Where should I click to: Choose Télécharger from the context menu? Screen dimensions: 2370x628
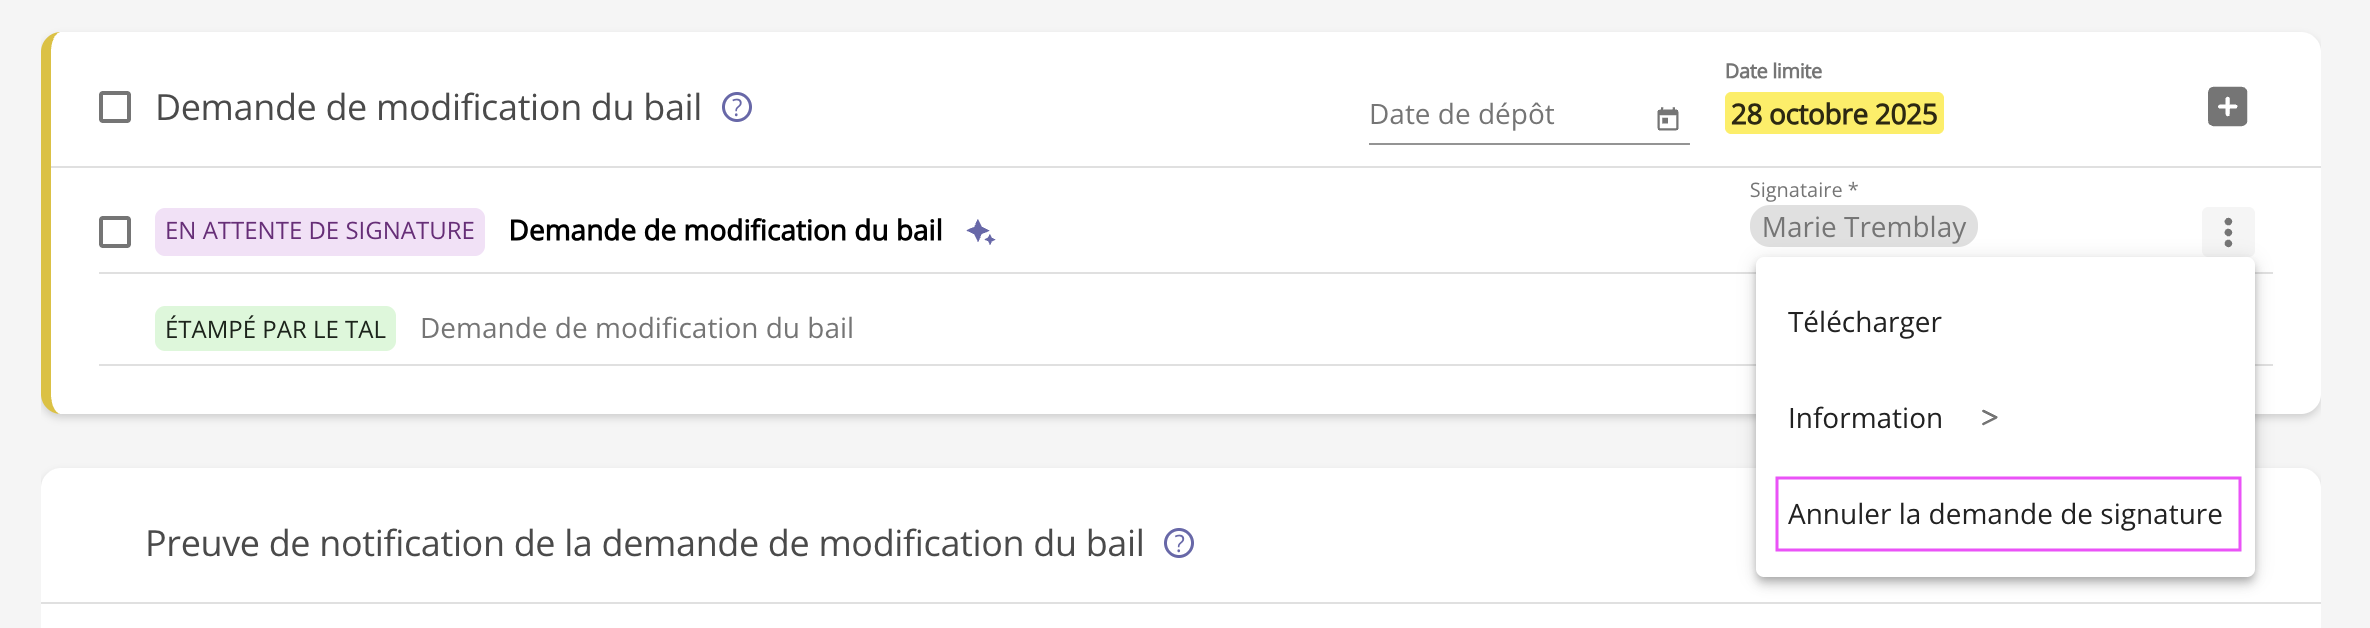(x=1864, y=322)
